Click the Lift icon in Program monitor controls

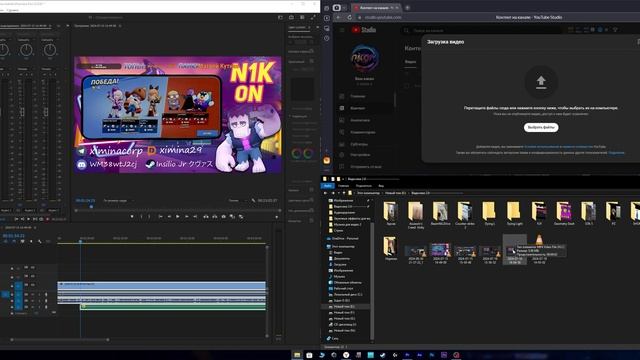coord(206,216)
